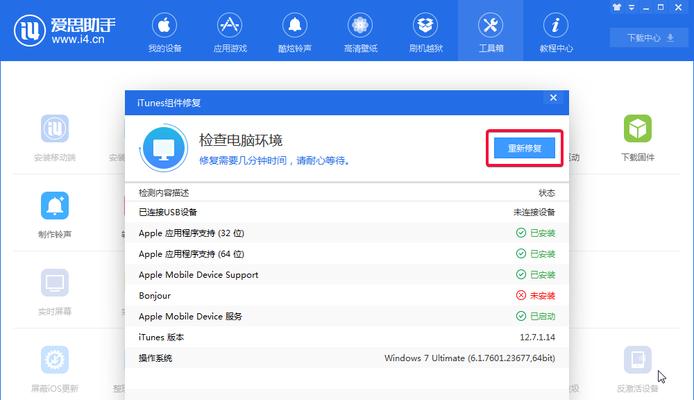This screenshot has height=400, width=694.
Task: Click the 爱思助手 i4 logo
Action: pos(65,31)
